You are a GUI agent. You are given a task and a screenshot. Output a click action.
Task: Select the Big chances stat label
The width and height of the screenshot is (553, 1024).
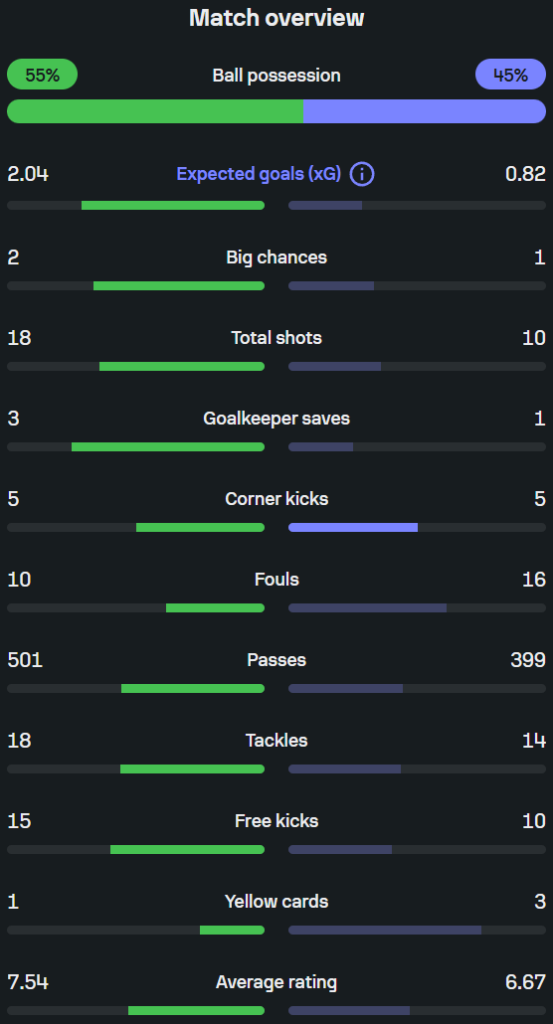pyautogui.click(x=277, y=257)
